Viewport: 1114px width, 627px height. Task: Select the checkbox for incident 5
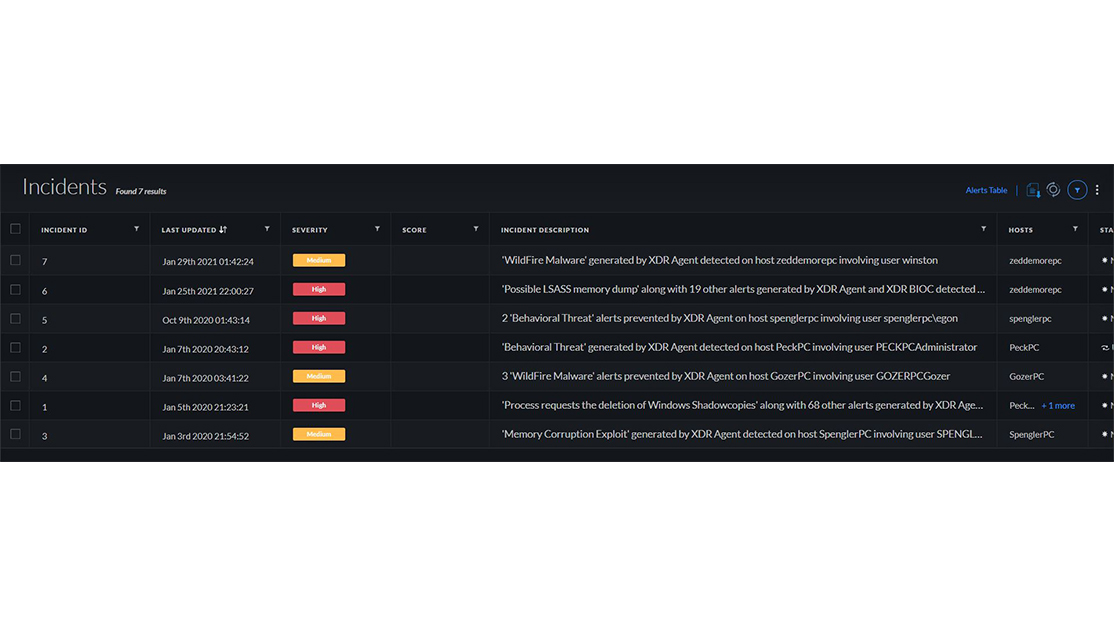pyautogui.click(x=15, y=318)
